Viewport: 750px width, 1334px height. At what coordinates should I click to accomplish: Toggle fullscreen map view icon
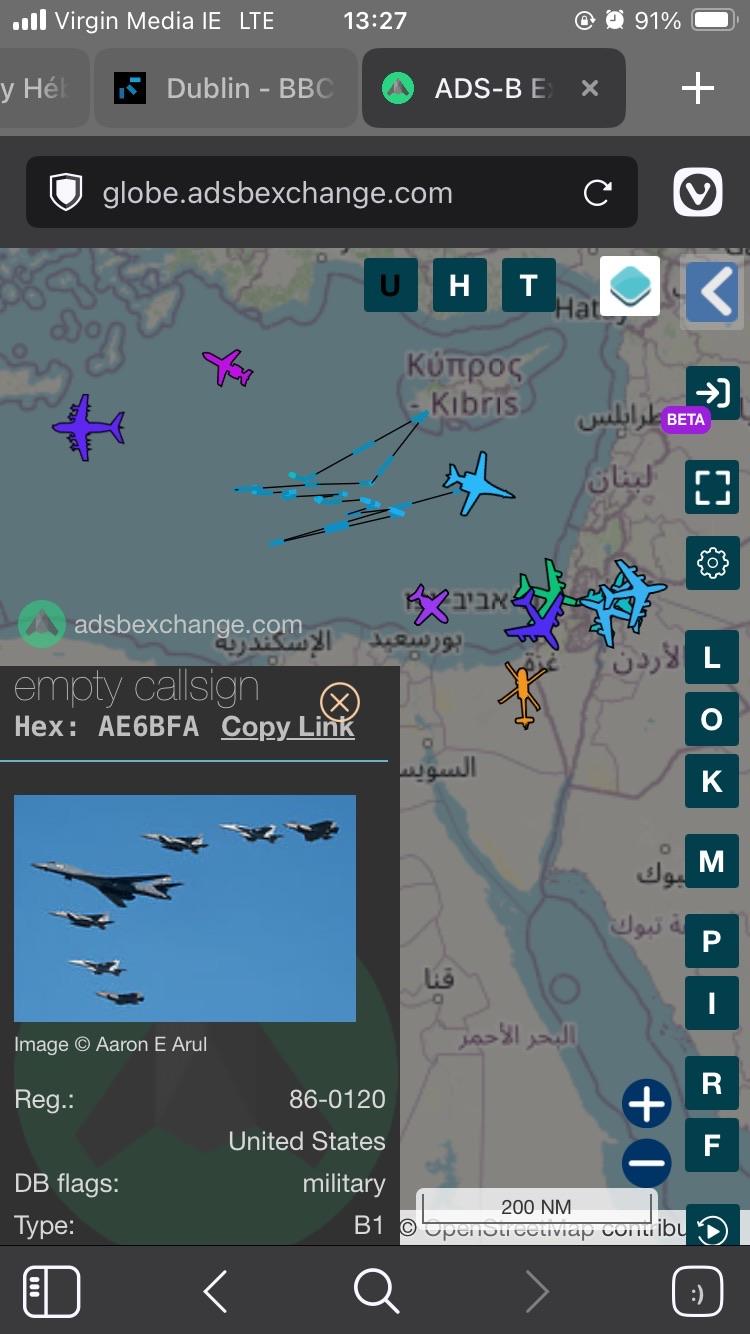point(712,488)
